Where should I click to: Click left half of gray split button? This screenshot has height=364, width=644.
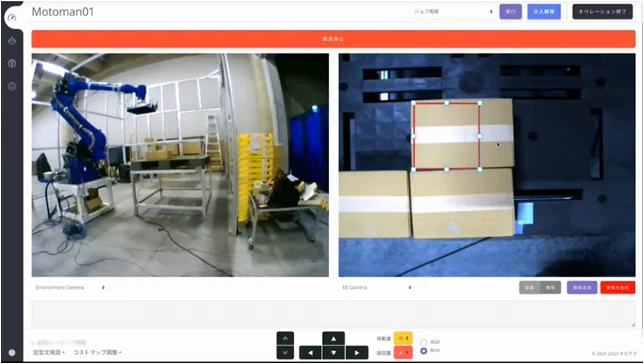coord(529,288)
